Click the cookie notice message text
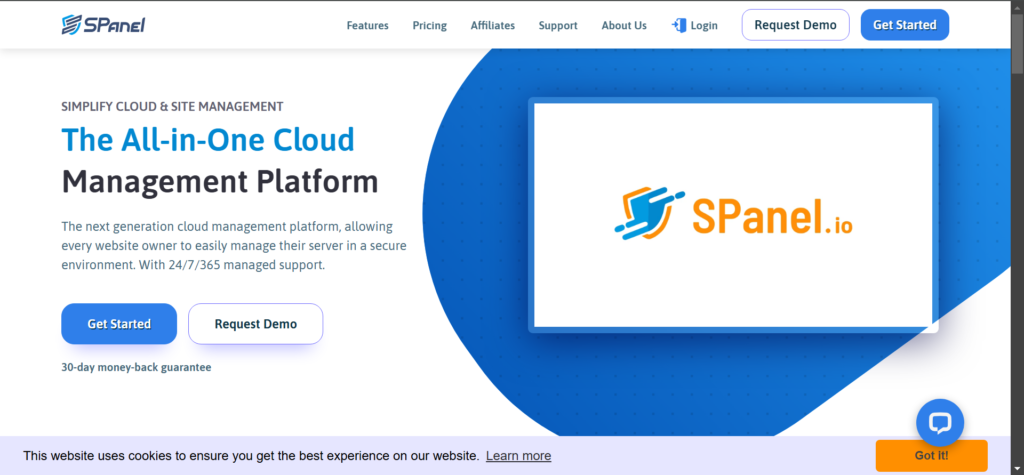 (251, 455)
